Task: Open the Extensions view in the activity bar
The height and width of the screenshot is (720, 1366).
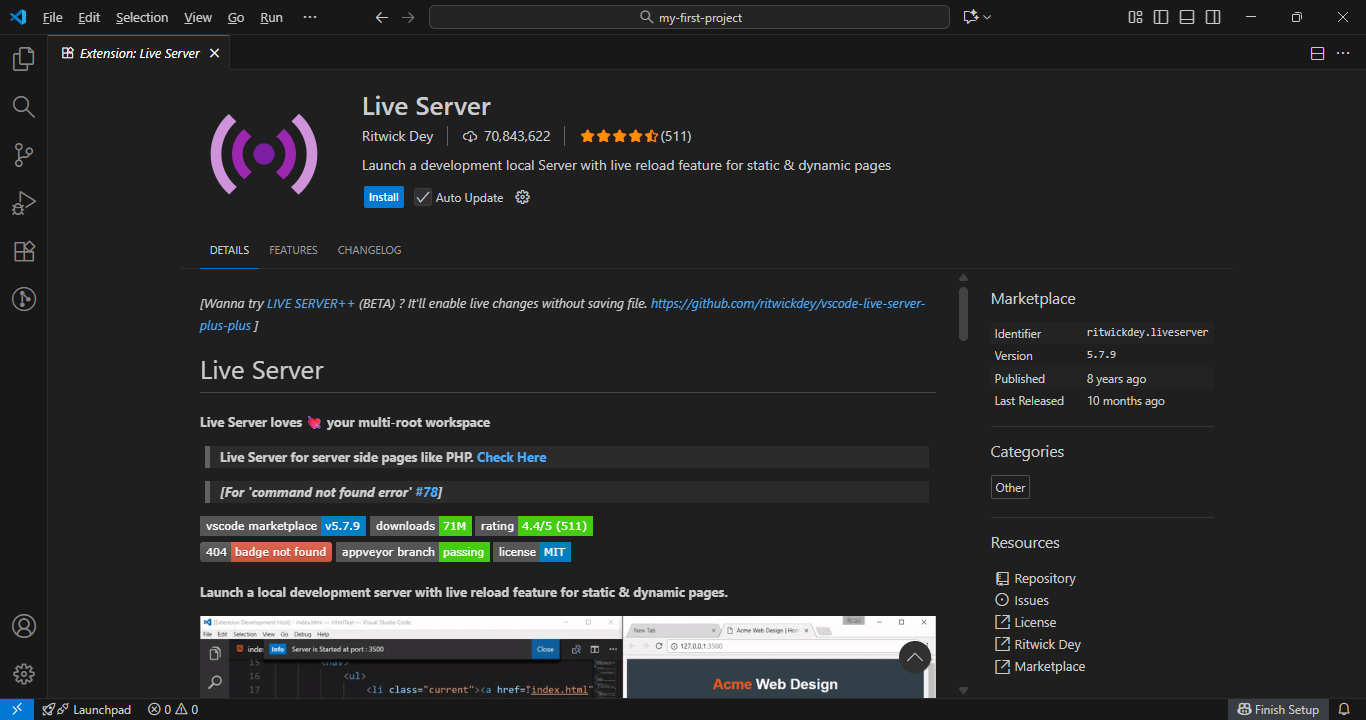Action: click(24, 251)
